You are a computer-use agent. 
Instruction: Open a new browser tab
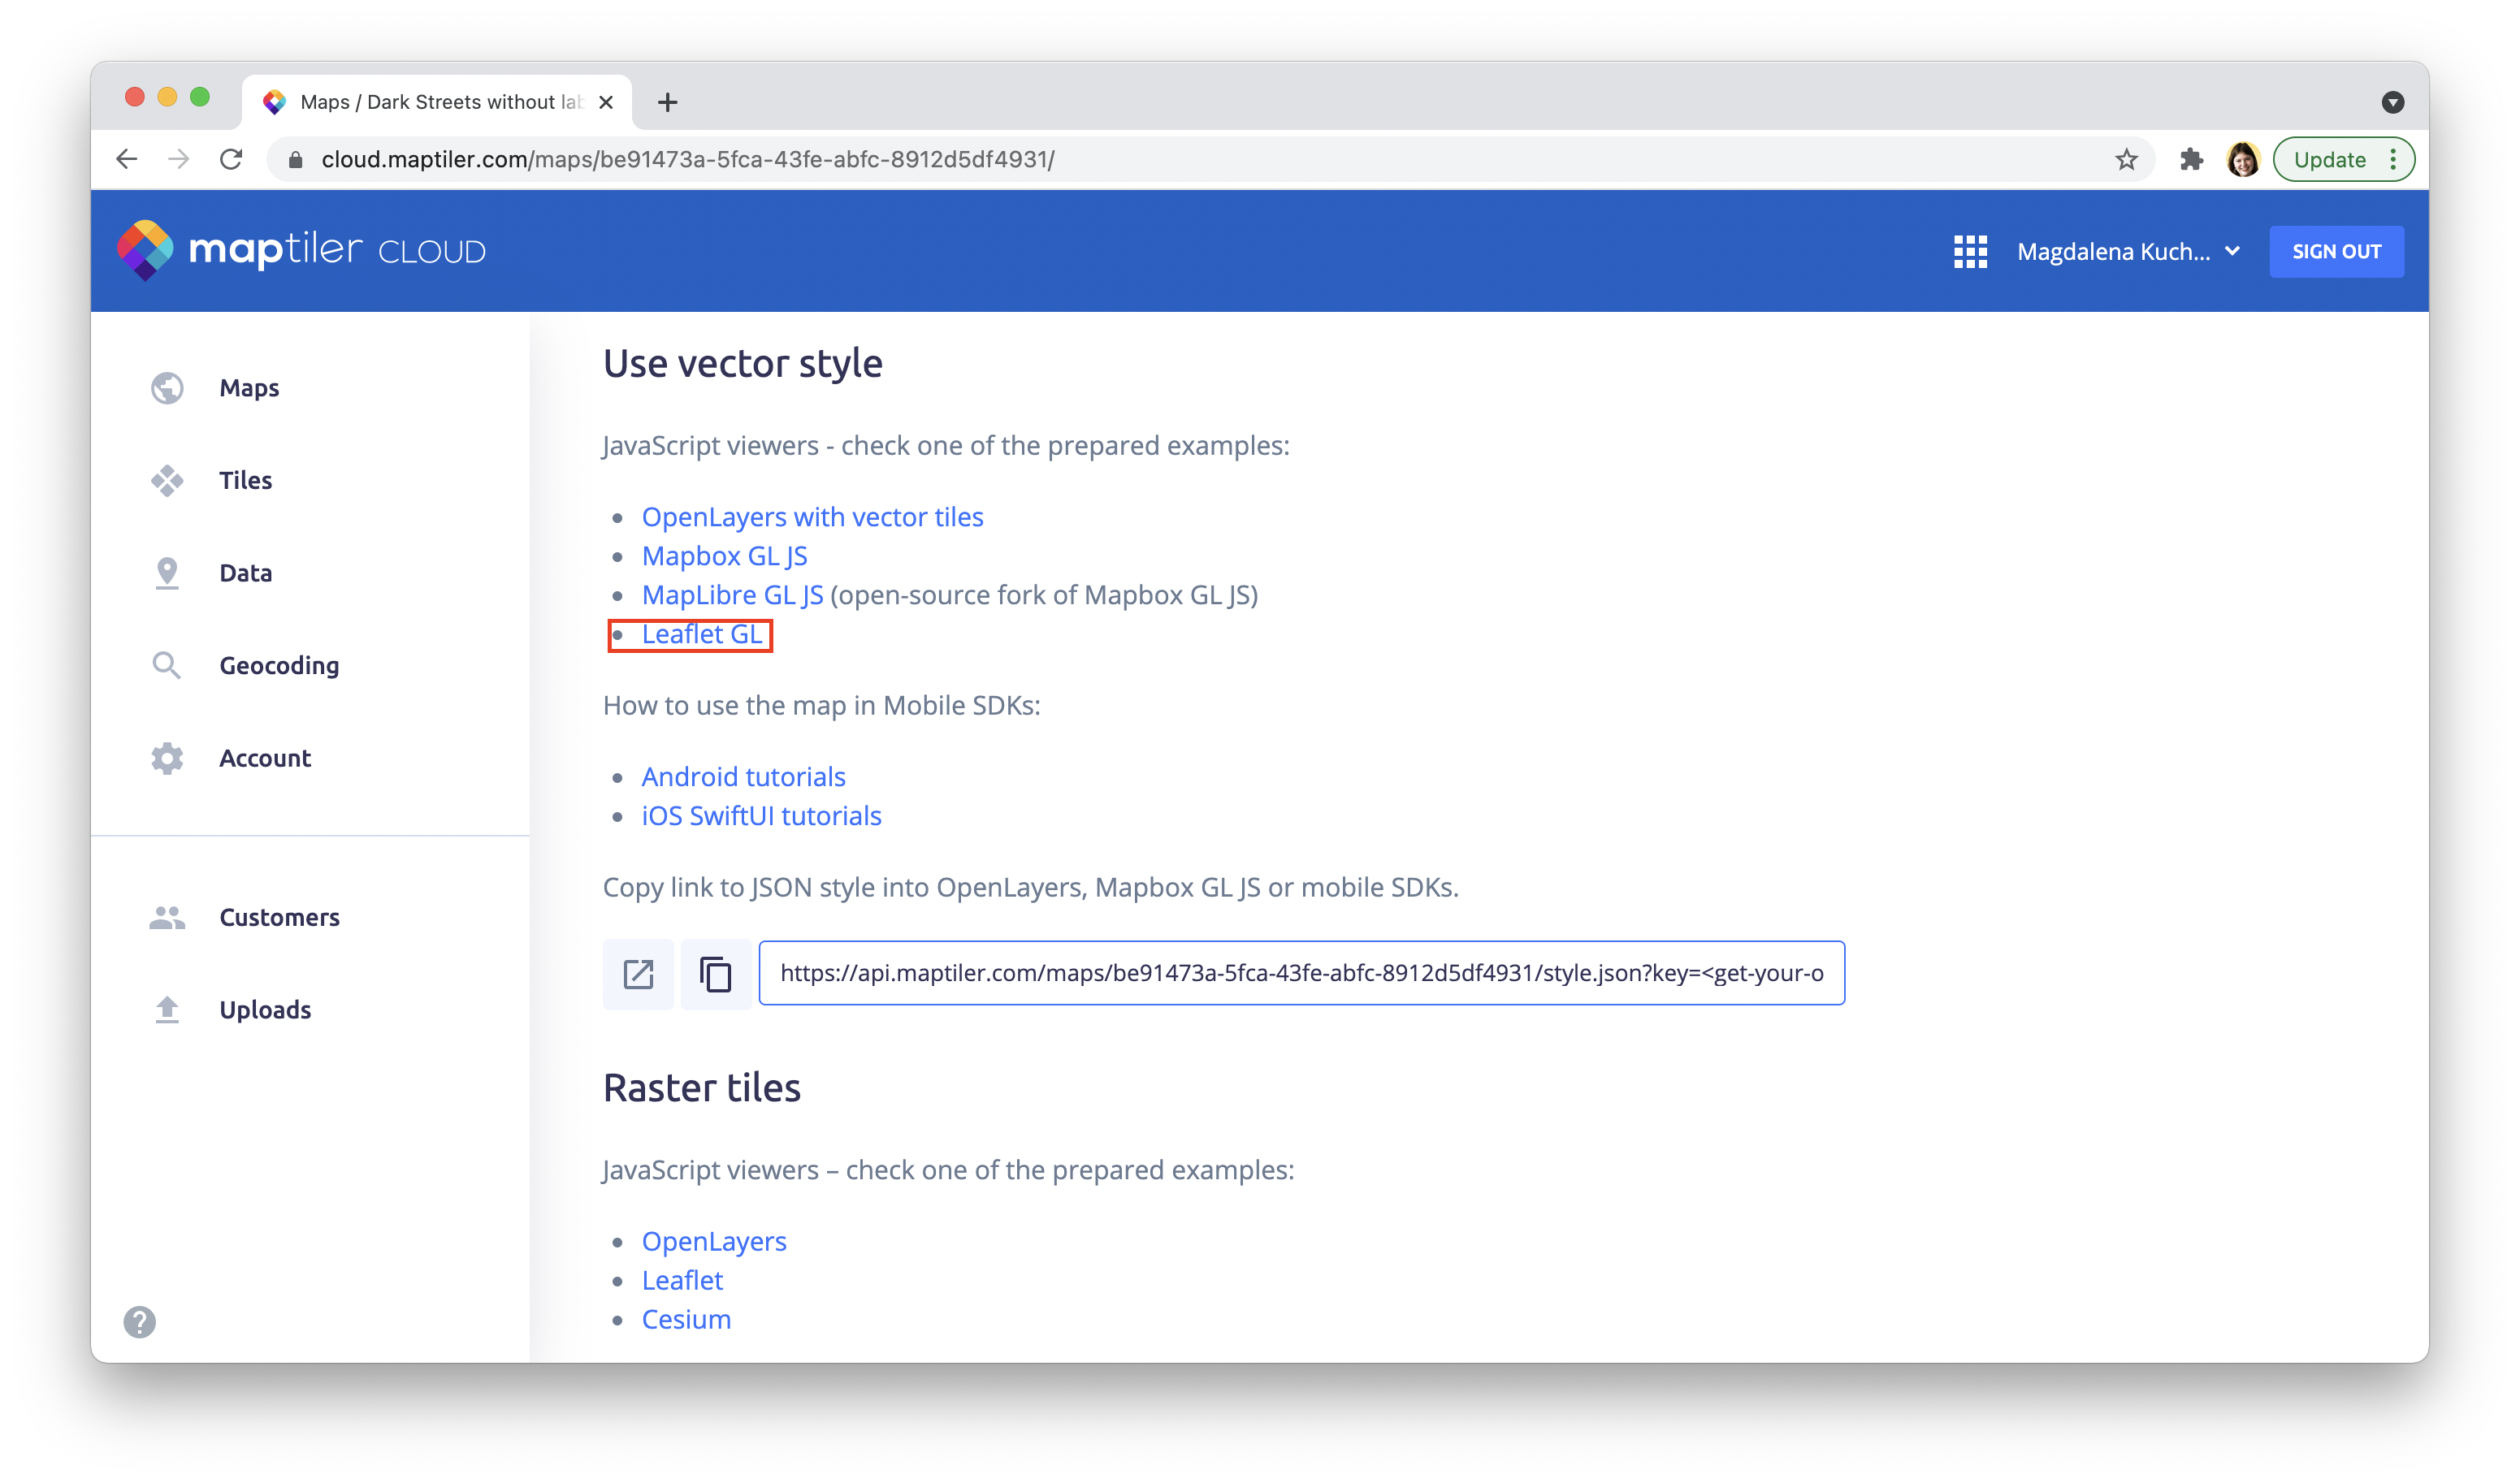(x=668, y=102)
